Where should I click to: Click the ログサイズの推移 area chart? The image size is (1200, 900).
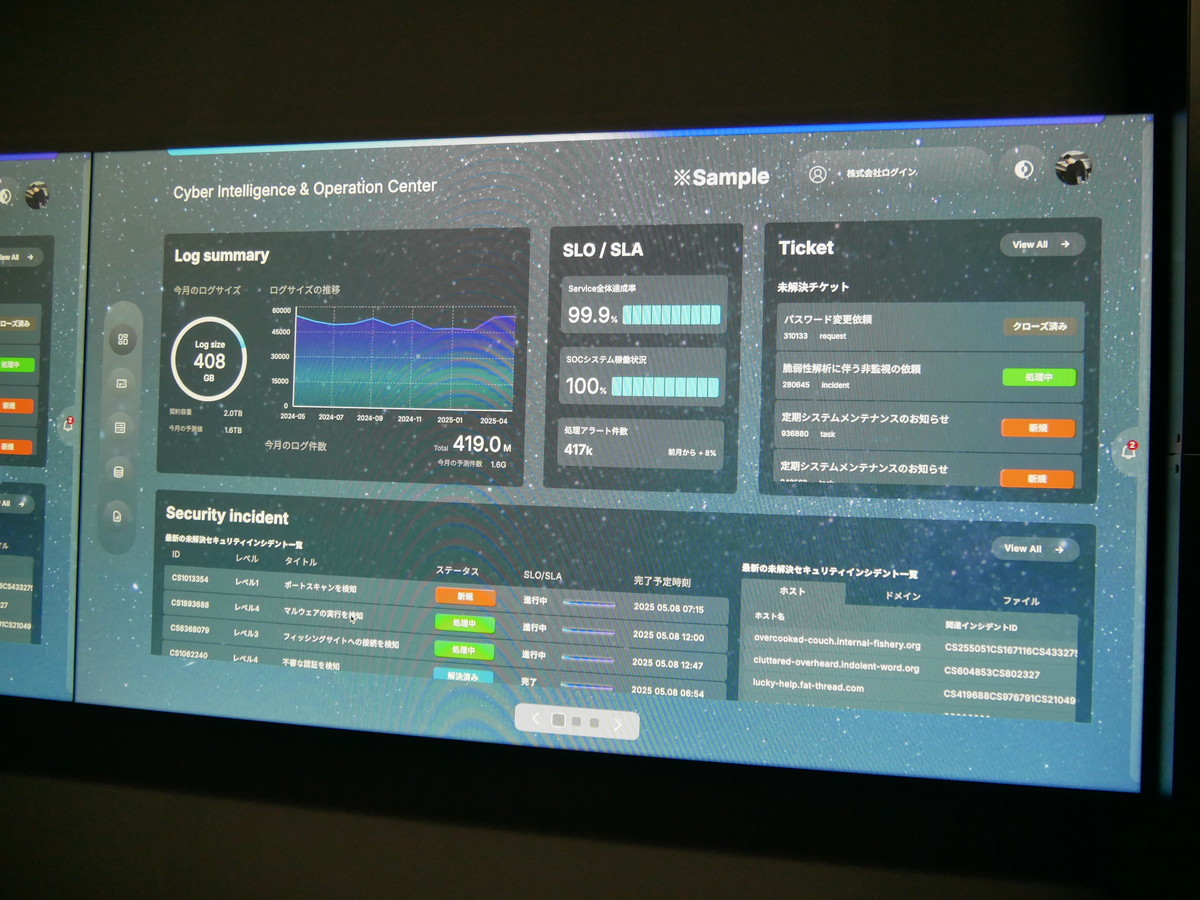405,358
